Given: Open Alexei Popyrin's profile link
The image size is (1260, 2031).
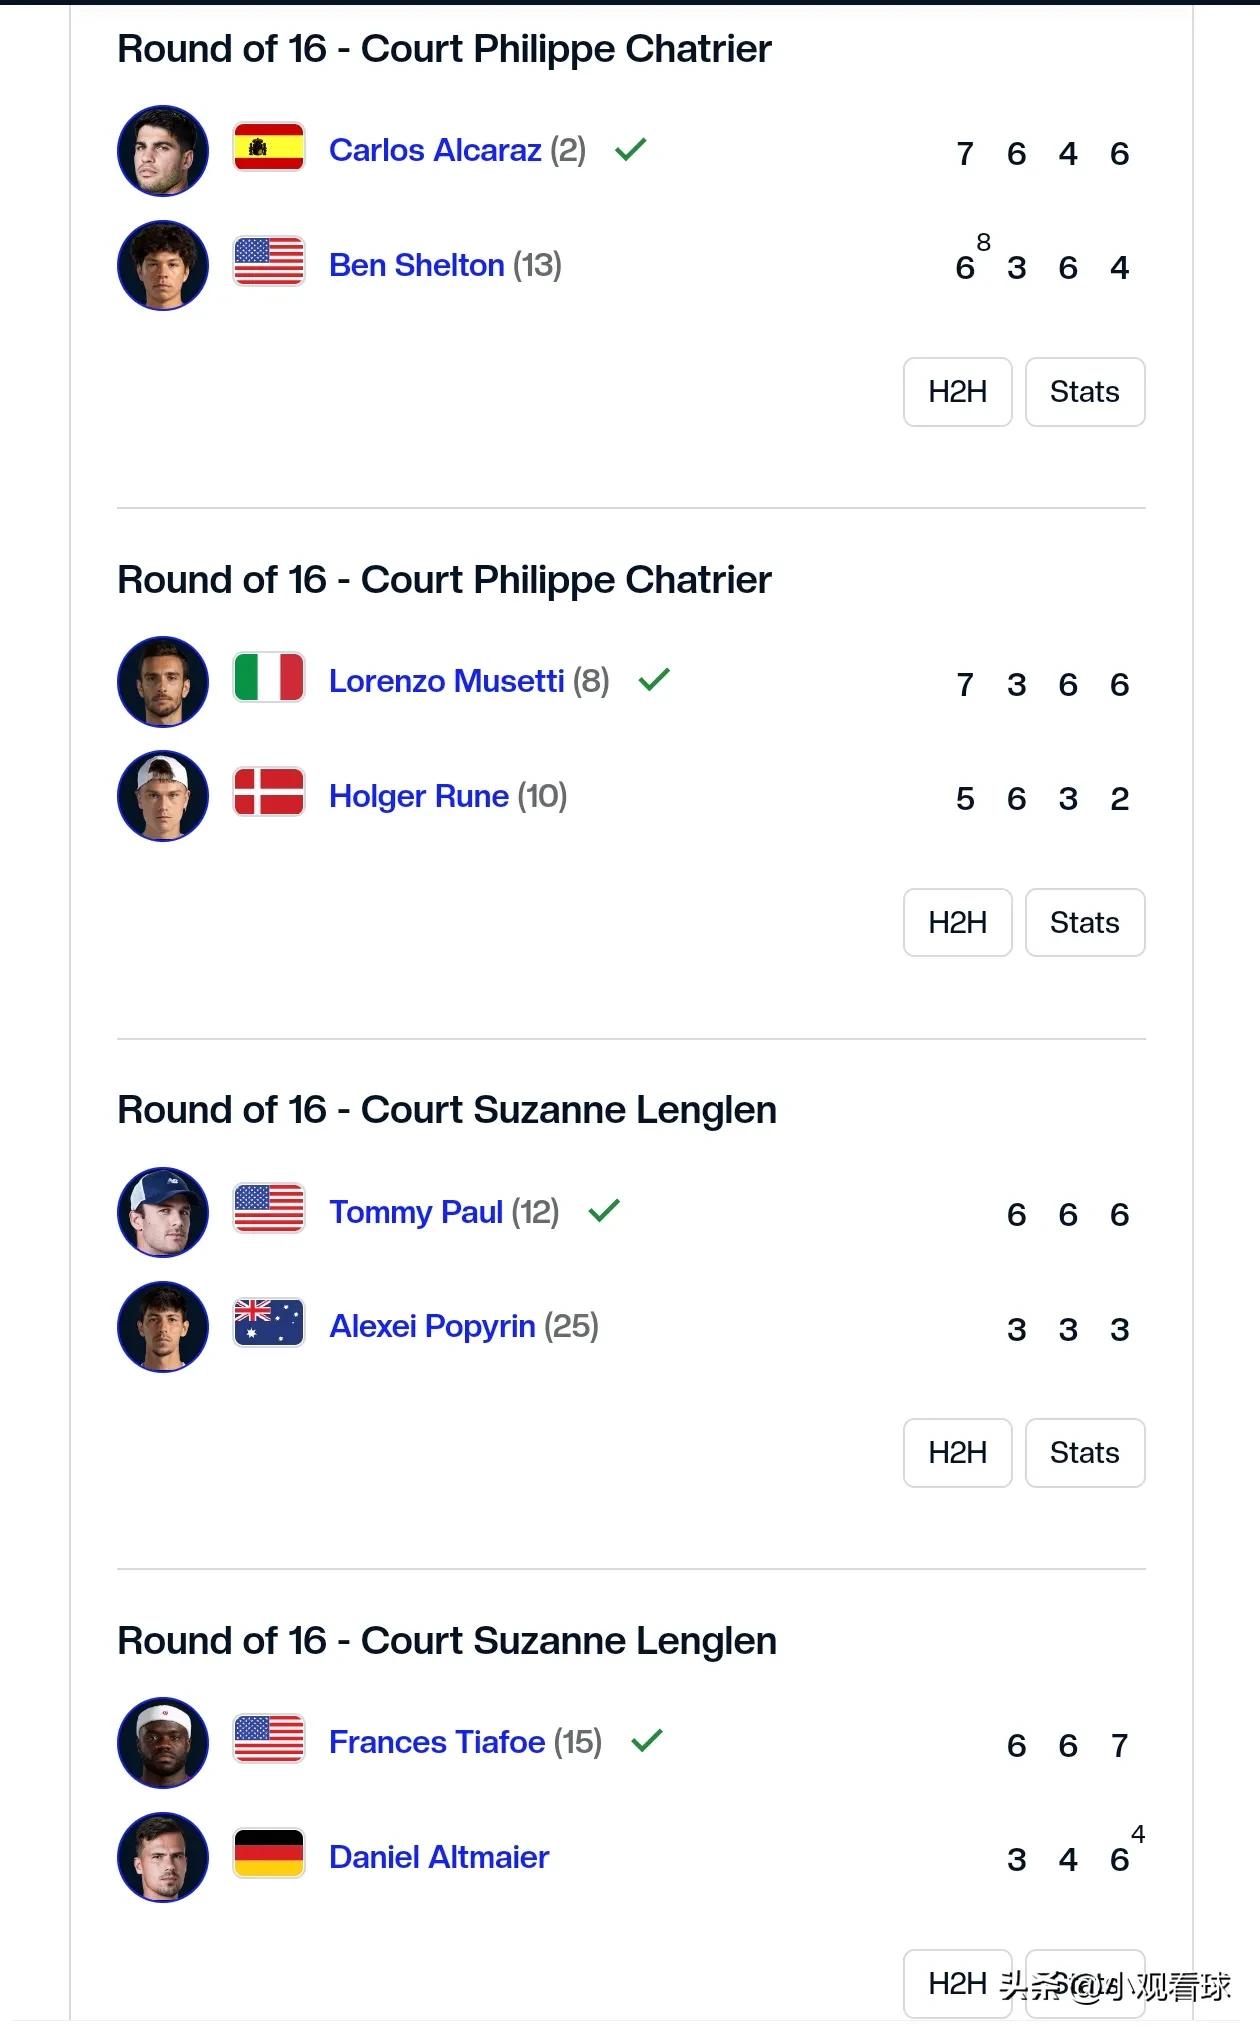Looking at the screenshot, I should point(433,1326).
